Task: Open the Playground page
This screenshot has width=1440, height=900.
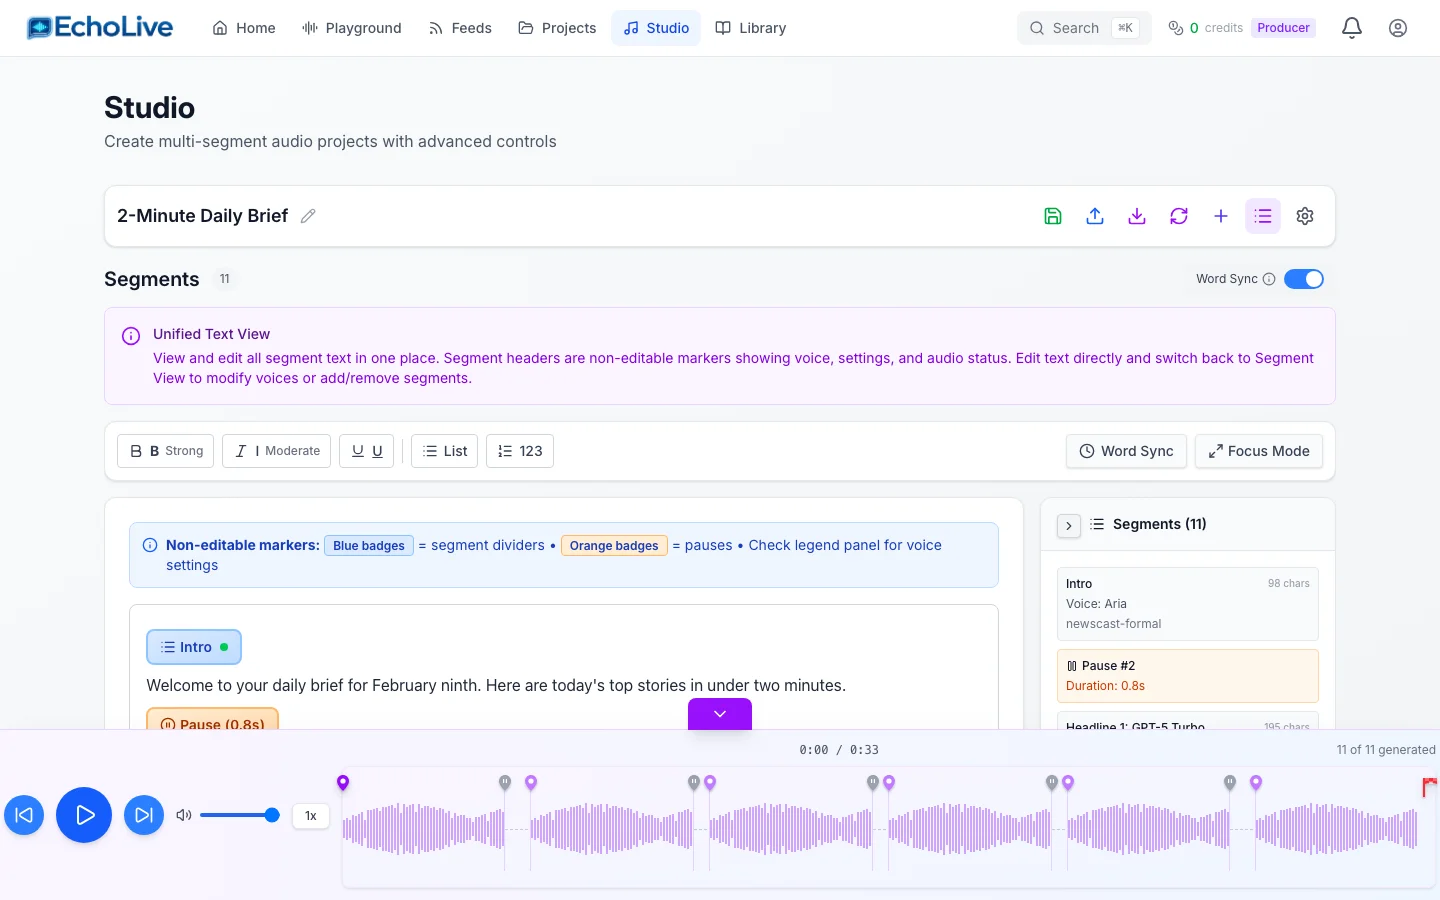Action: (352, 28)
